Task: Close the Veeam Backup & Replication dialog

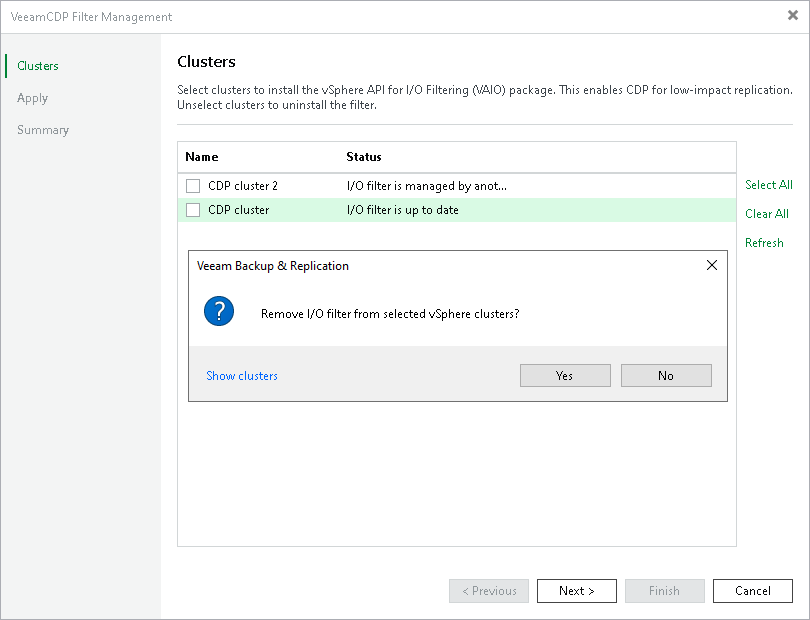Action: [711, 265]
